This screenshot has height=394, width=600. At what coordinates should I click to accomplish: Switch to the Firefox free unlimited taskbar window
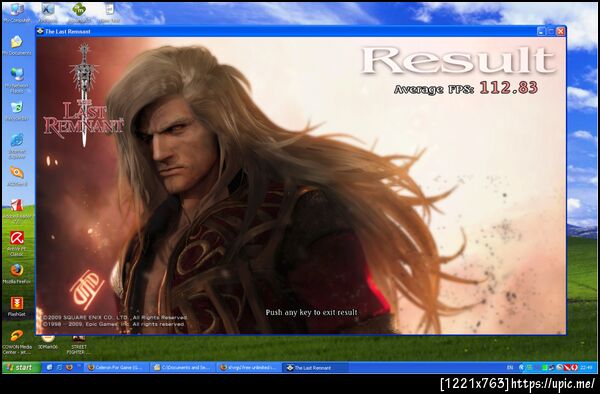[249, 368]
